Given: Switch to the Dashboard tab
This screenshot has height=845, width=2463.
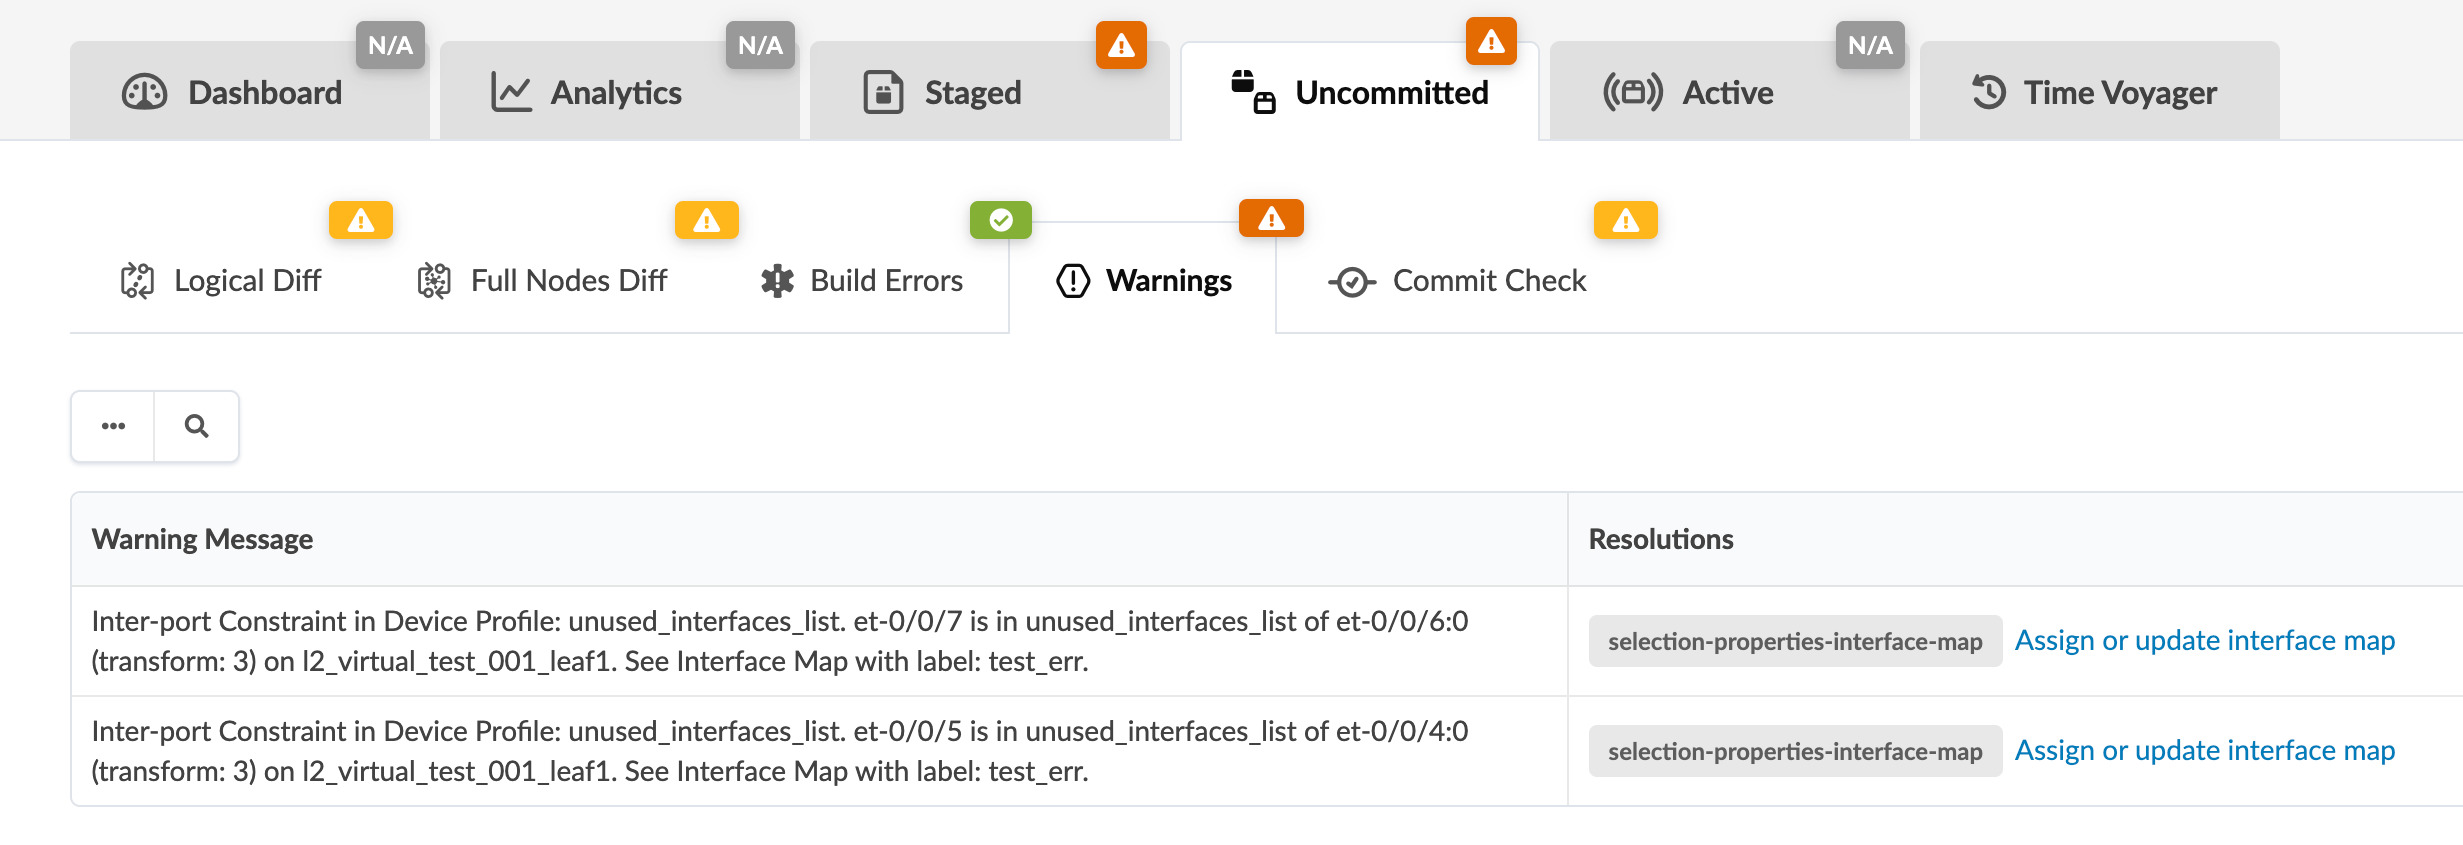Looking at the screenshot, I should [x=233, y=93].
